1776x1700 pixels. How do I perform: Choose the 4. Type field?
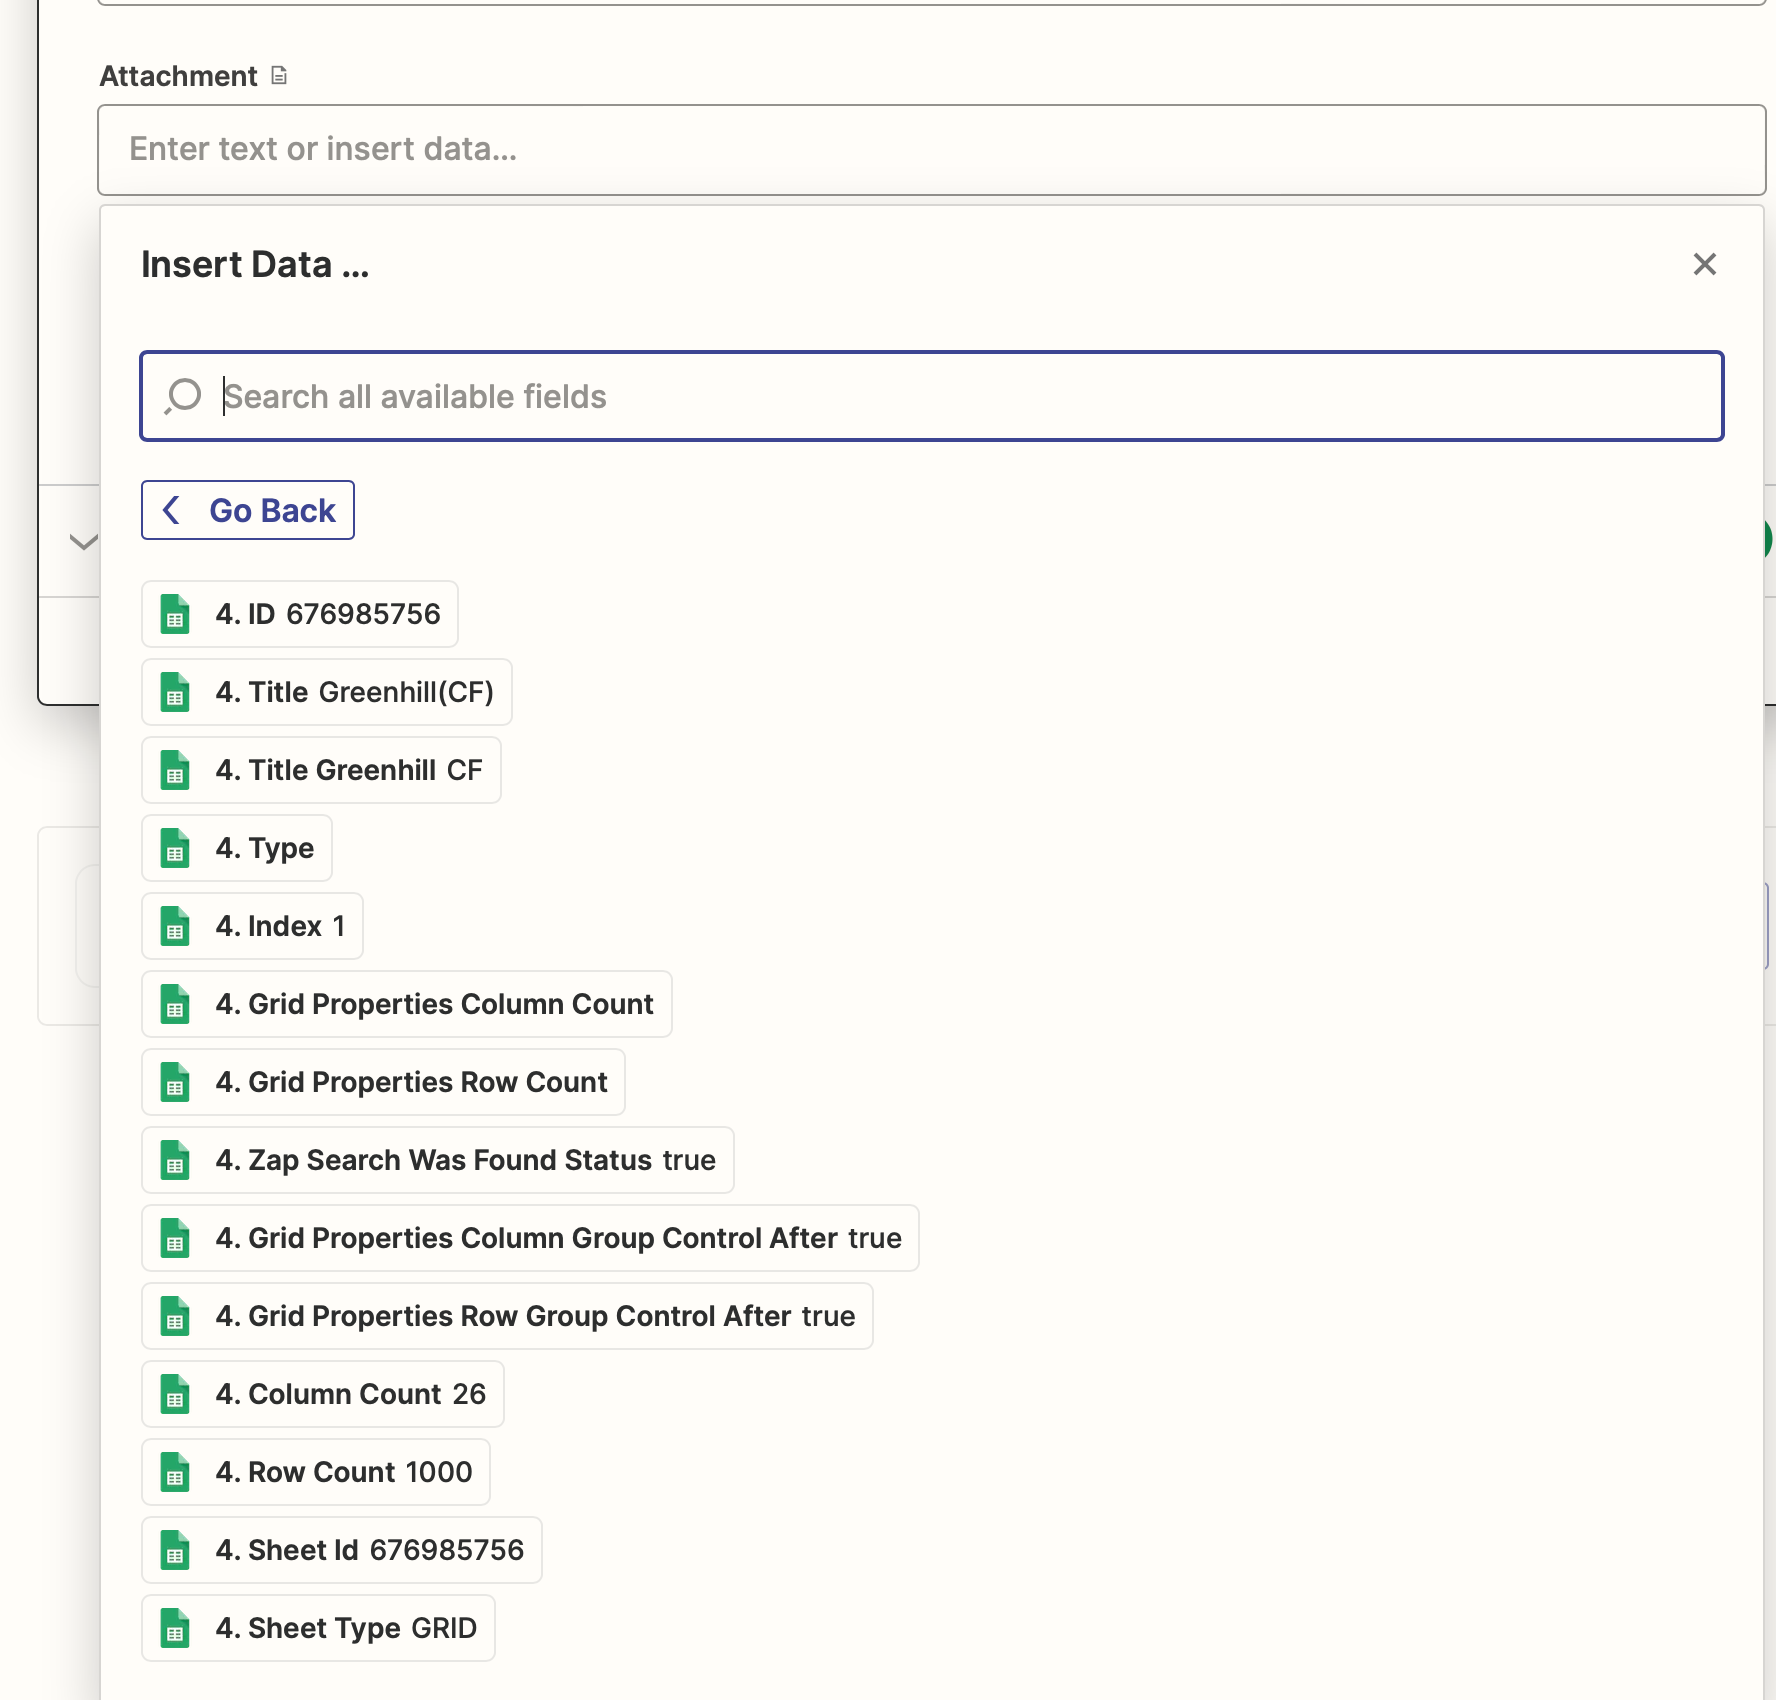237,848
